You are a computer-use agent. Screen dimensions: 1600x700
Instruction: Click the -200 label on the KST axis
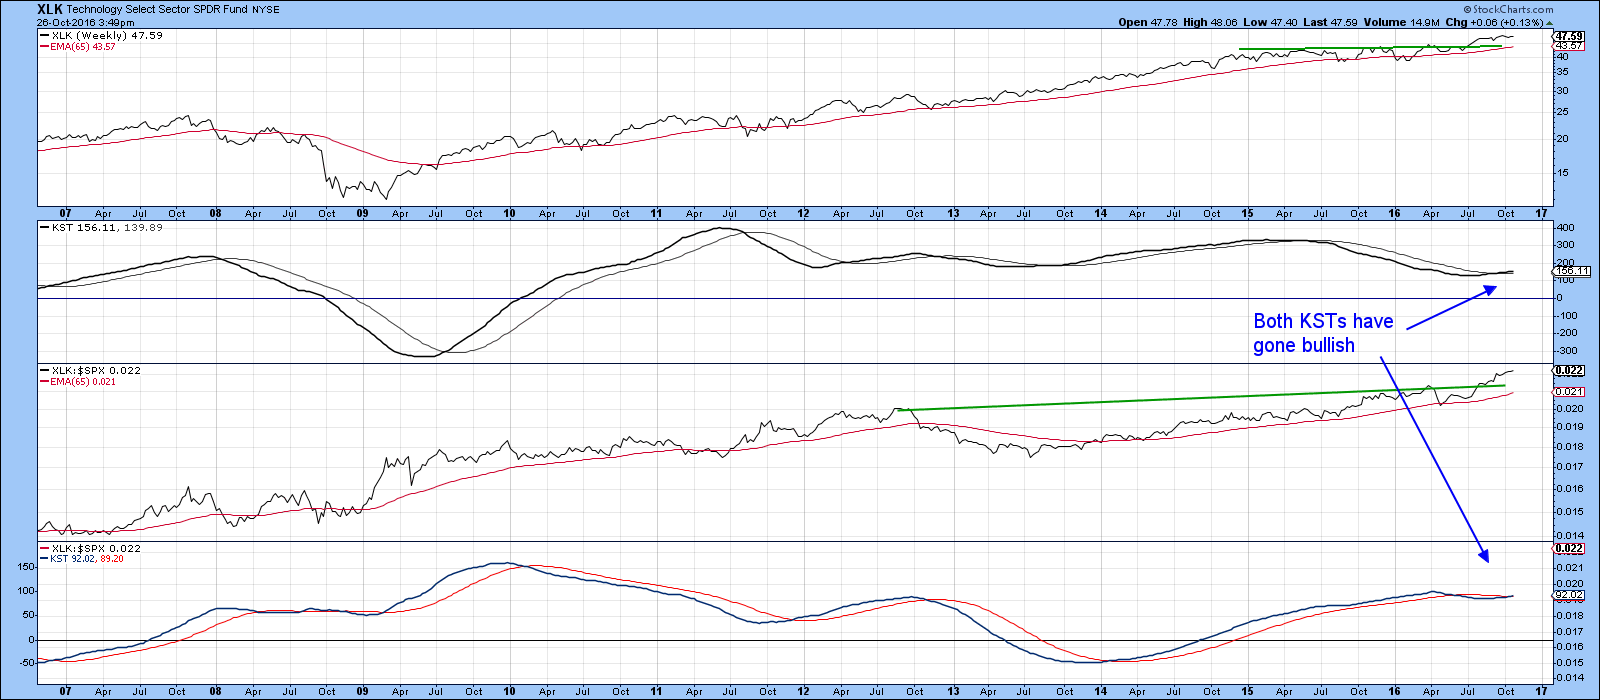[1567, 333]
